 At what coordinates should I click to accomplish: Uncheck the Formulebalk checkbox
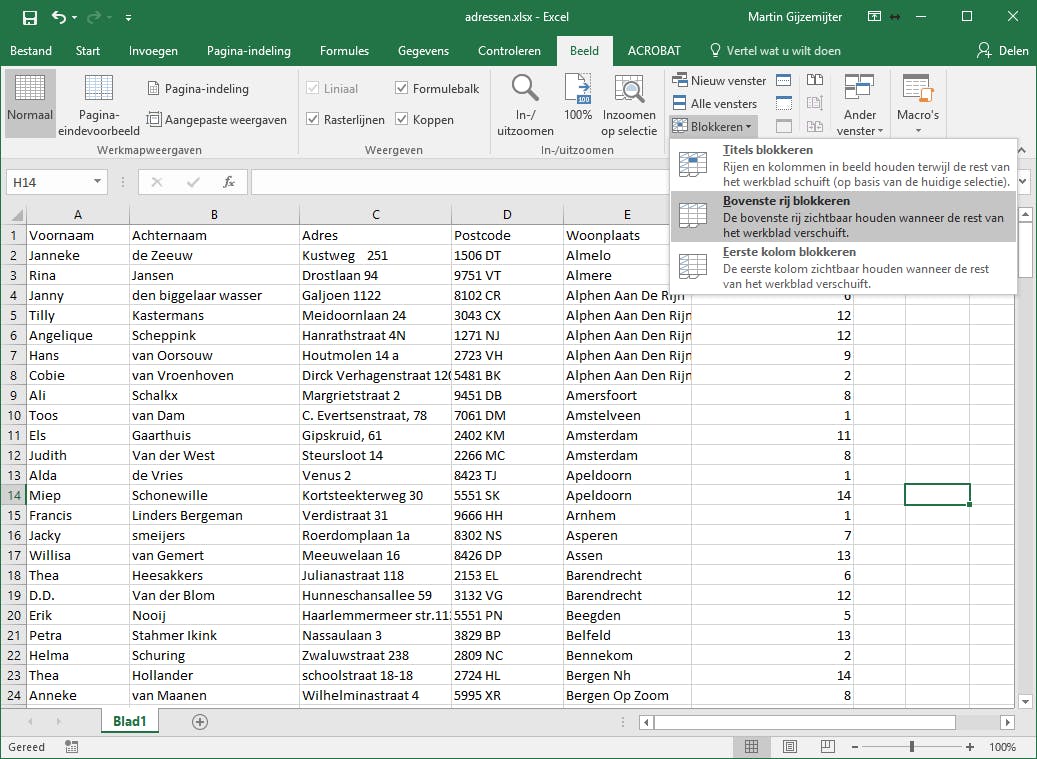pos(402,89)
